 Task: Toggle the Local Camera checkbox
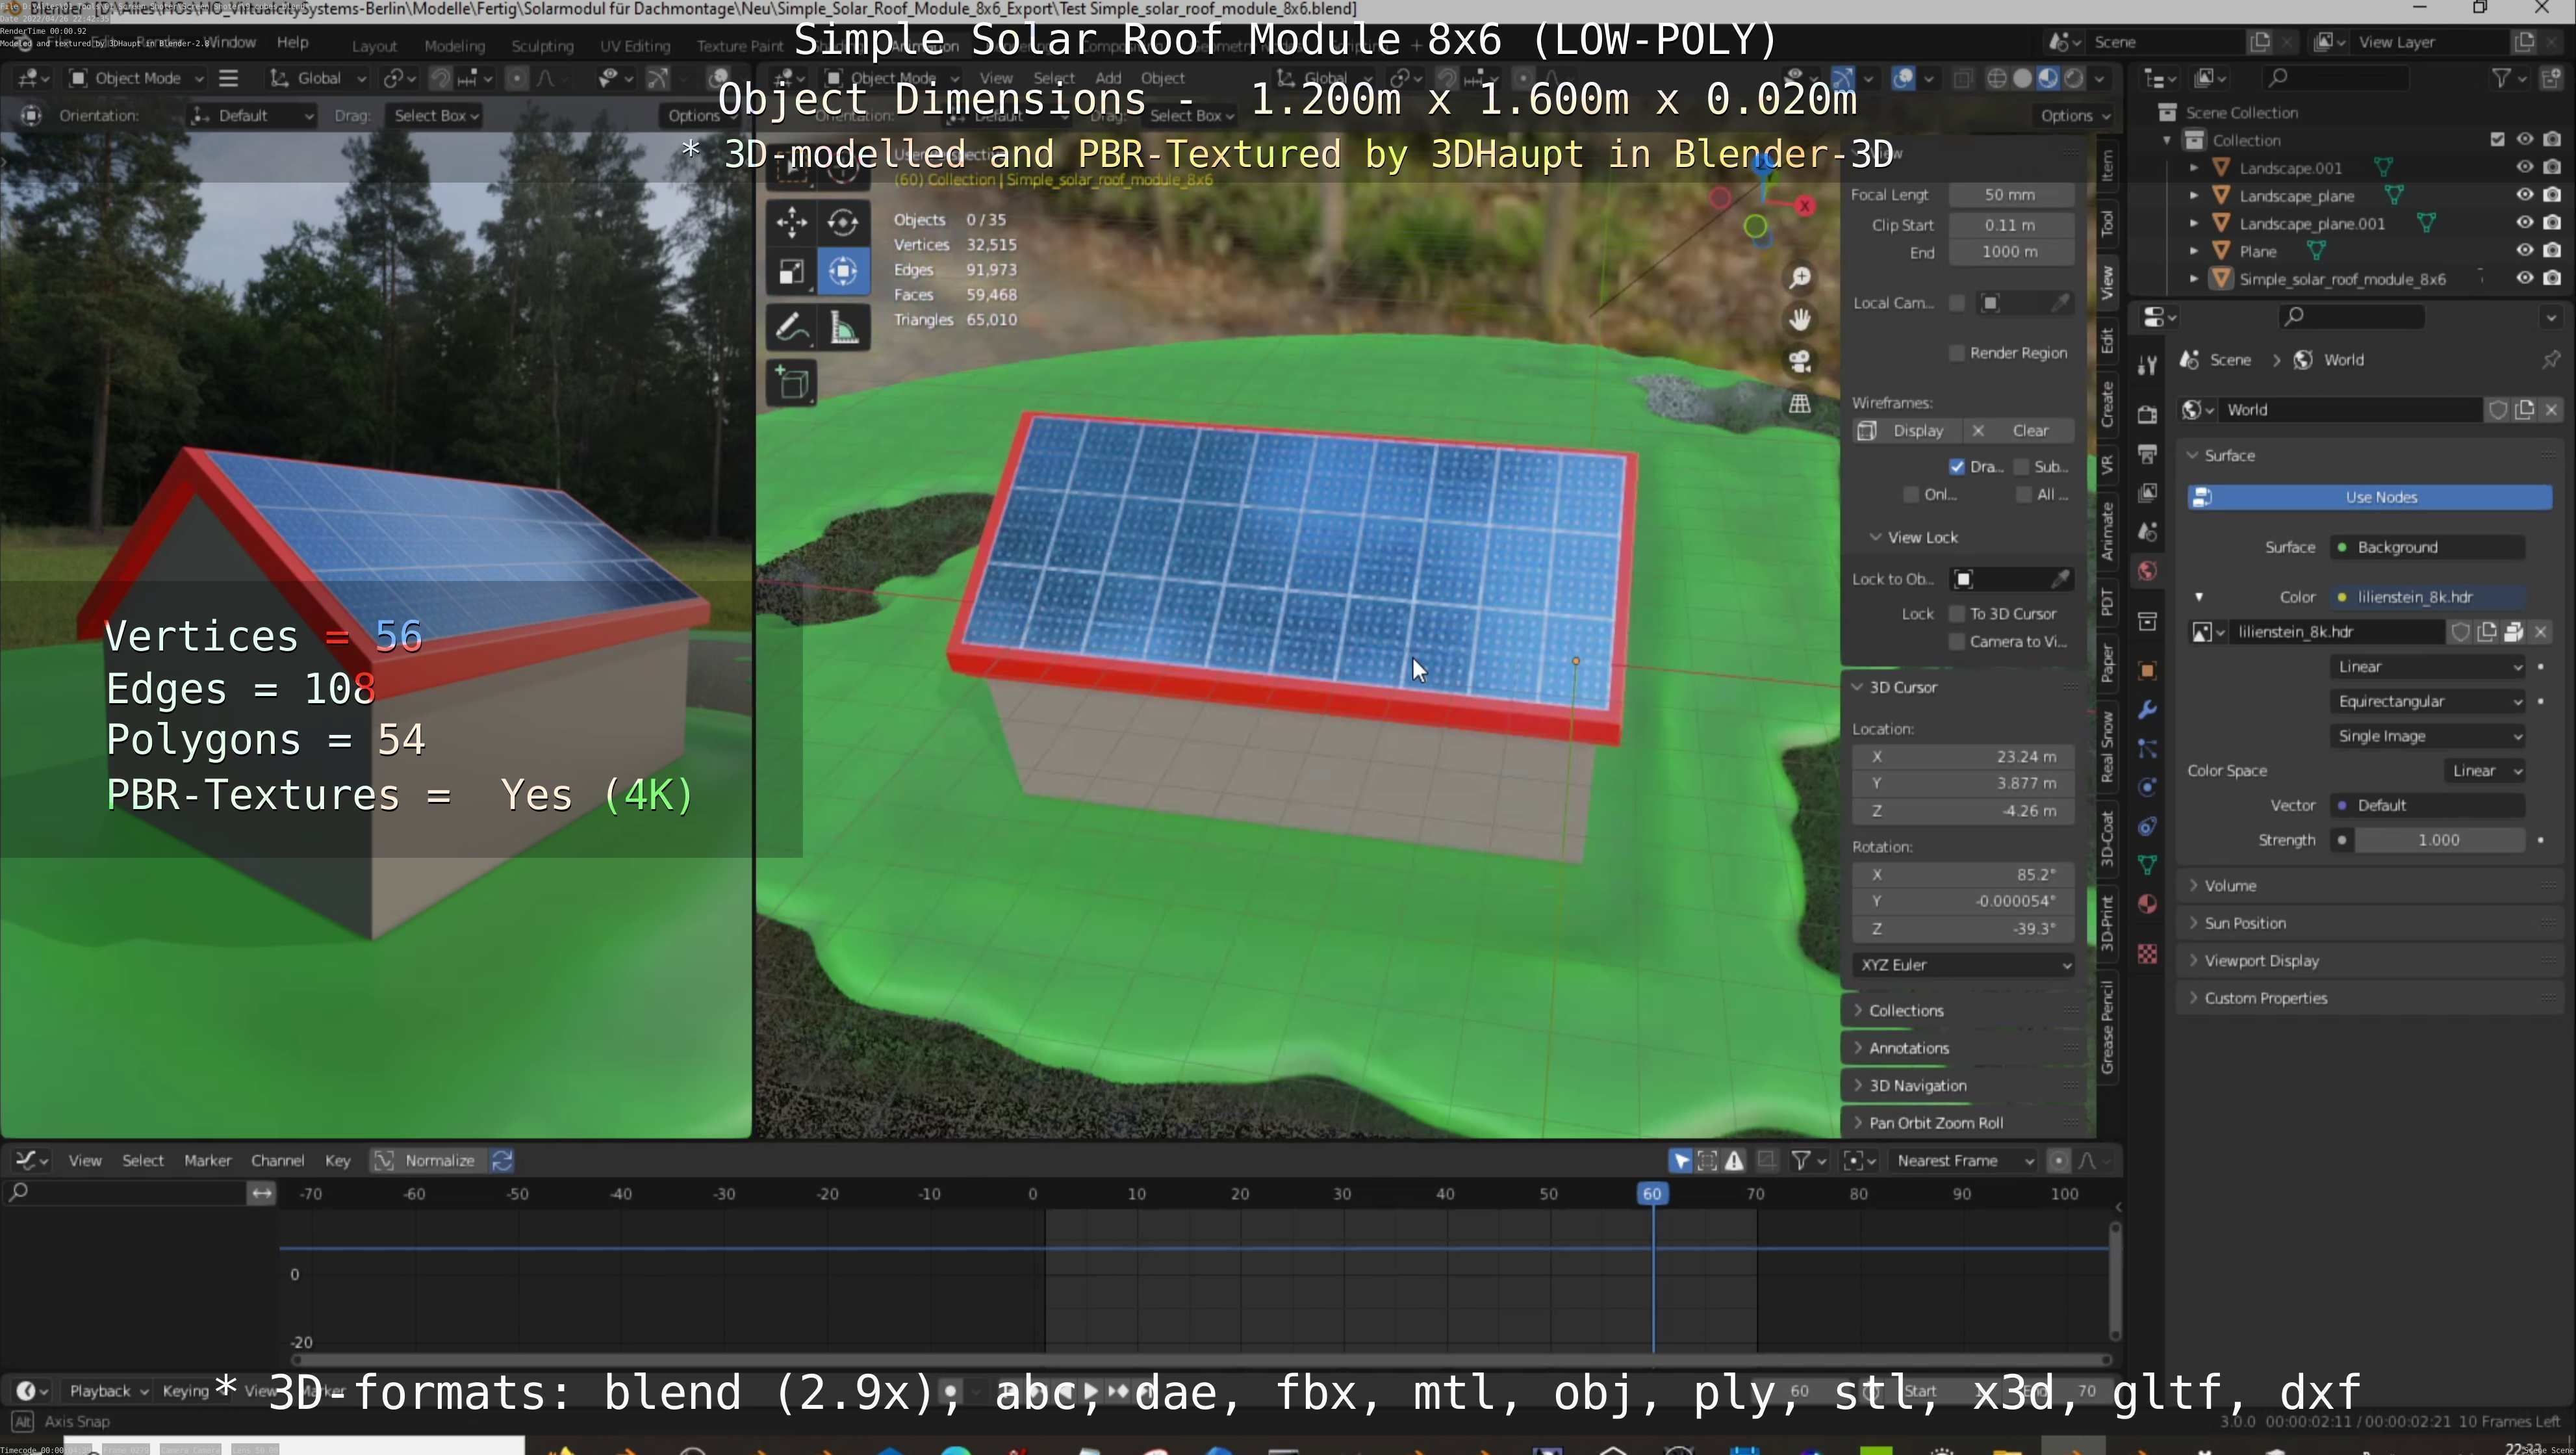pos(1956,303)
